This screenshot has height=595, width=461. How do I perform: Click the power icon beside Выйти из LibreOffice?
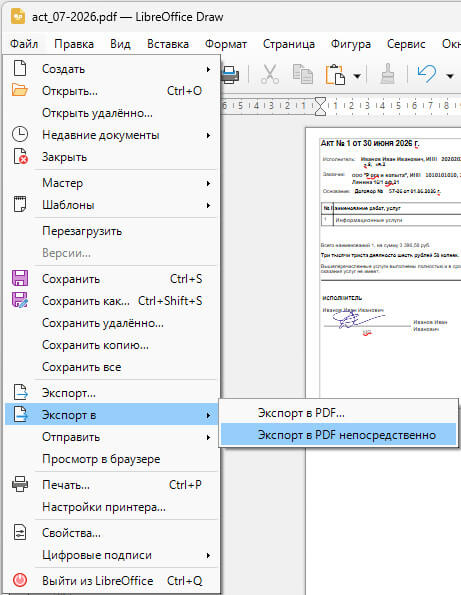20,580
